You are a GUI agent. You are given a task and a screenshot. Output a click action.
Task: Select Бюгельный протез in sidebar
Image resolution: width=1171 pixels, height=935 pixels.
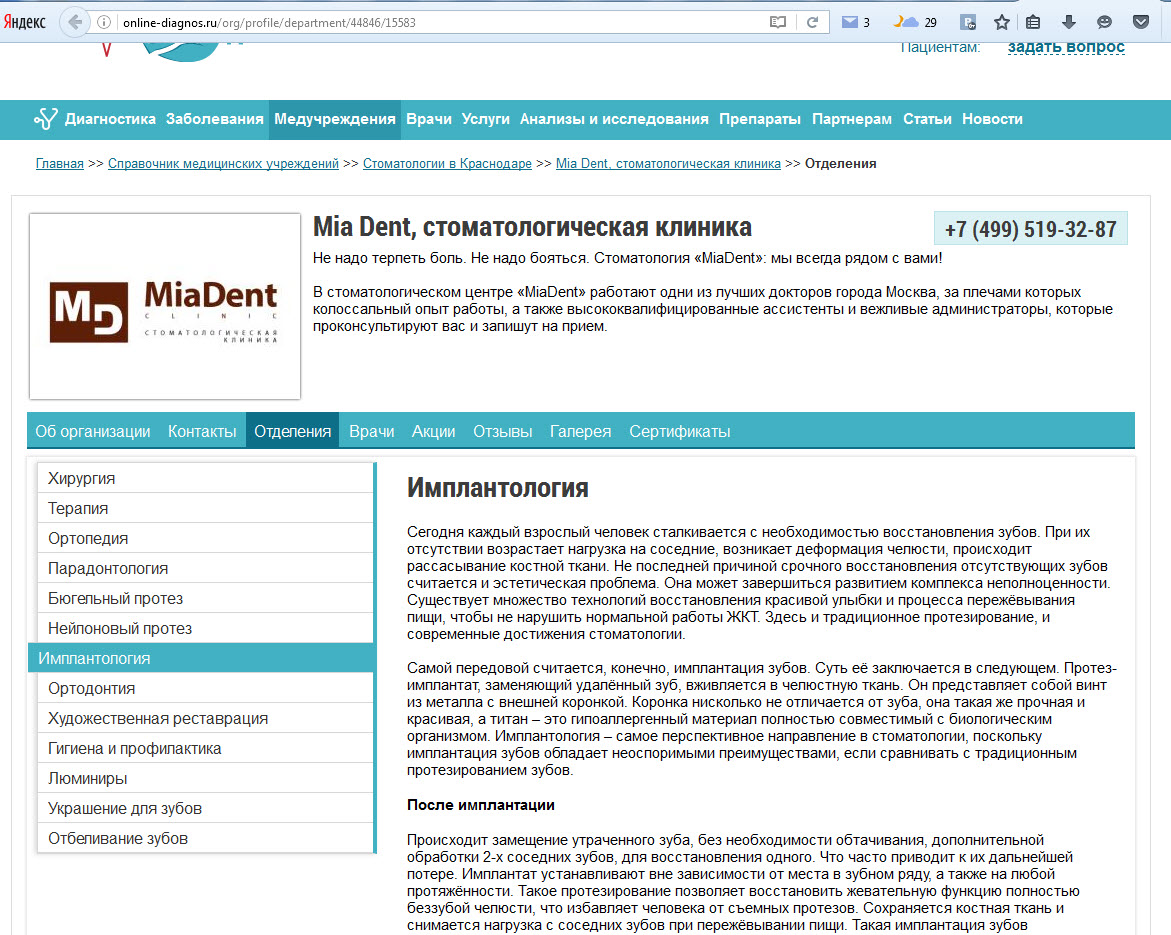click(205, 598)
